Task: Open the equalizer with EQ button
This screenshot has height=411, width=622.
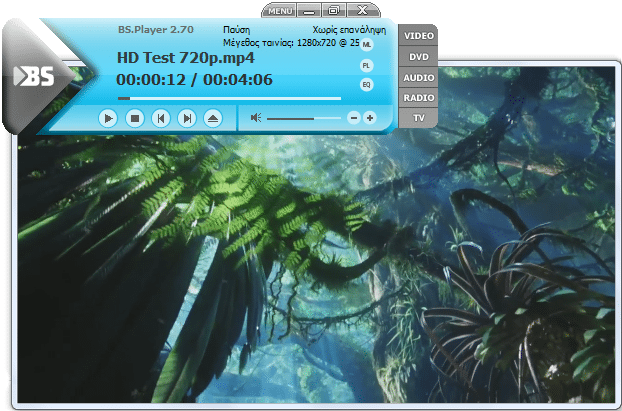Action: coord(367,85)
